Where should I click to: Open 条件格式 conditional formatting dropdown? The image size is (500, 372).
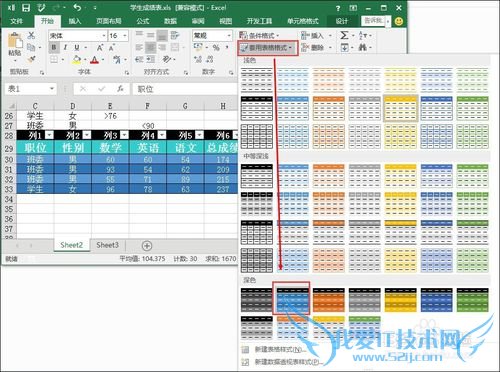259,35
